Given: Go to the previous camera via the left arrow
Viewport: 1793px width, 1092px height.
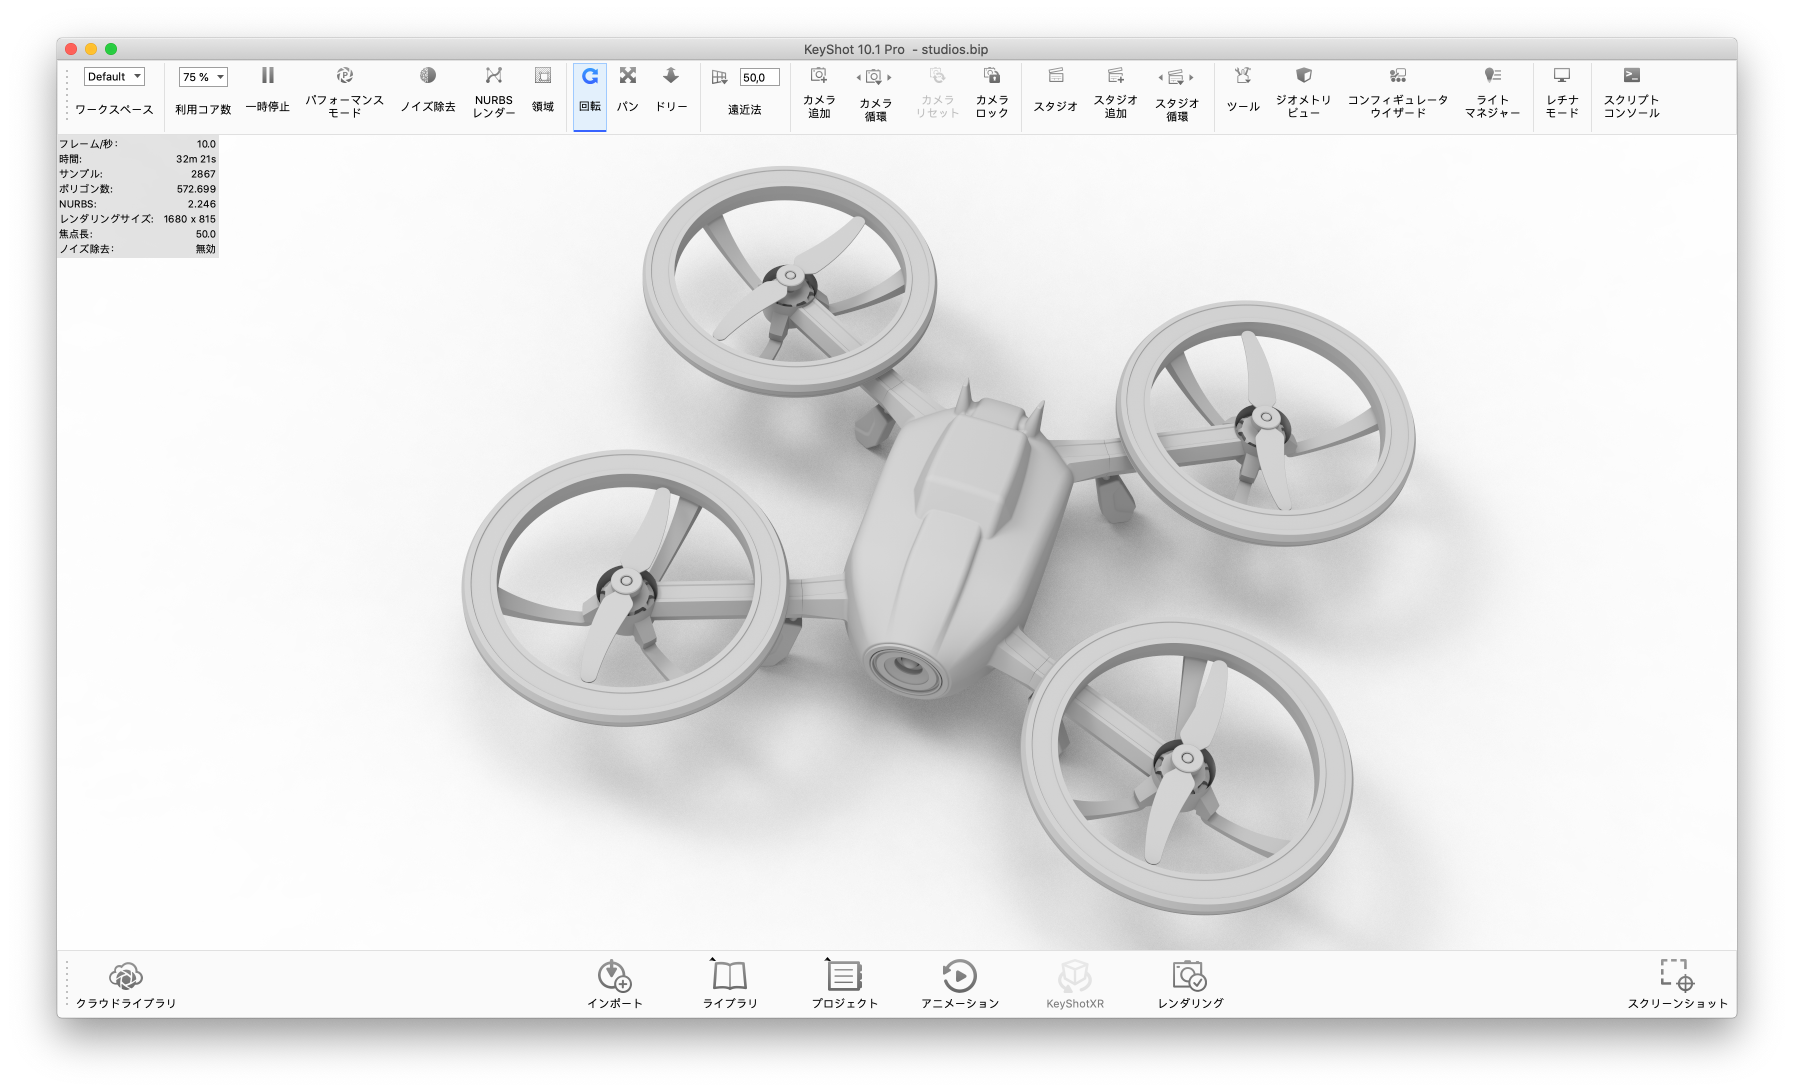Looking at the screenshot, I should [x=858, y=77].
